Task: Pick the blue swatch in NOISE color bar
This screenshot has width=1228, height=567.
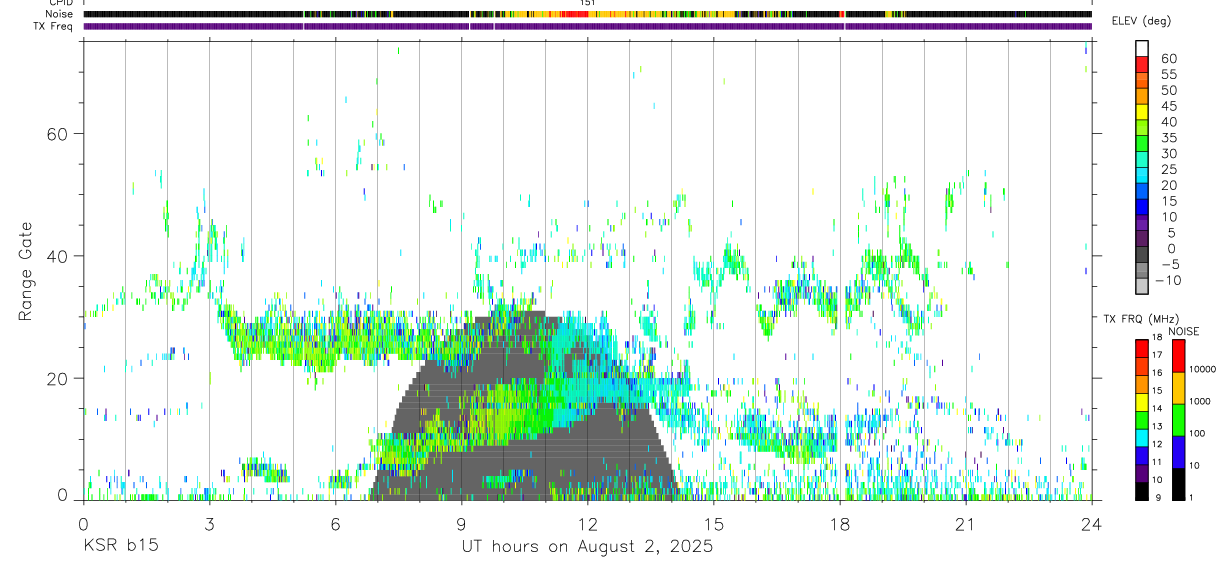Action: pos(1178,451)
